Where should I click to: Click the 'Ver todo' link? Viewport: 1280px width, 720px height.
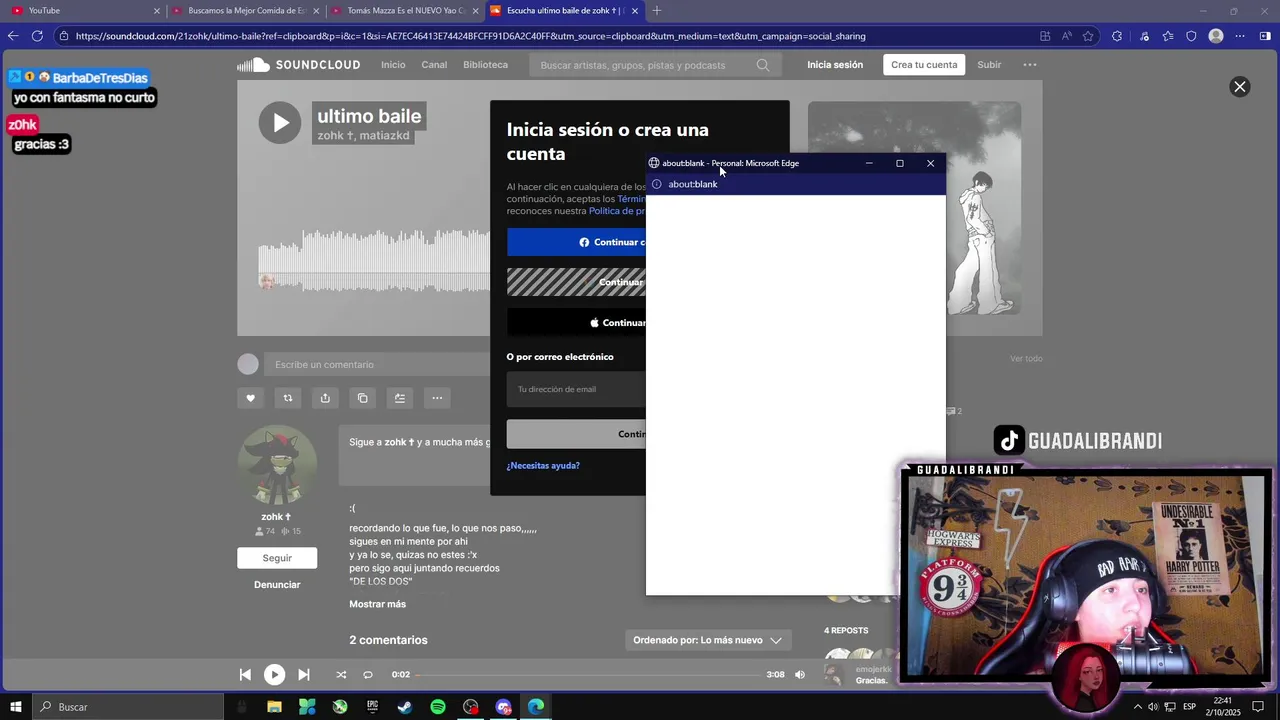[x=1026, y=359]
